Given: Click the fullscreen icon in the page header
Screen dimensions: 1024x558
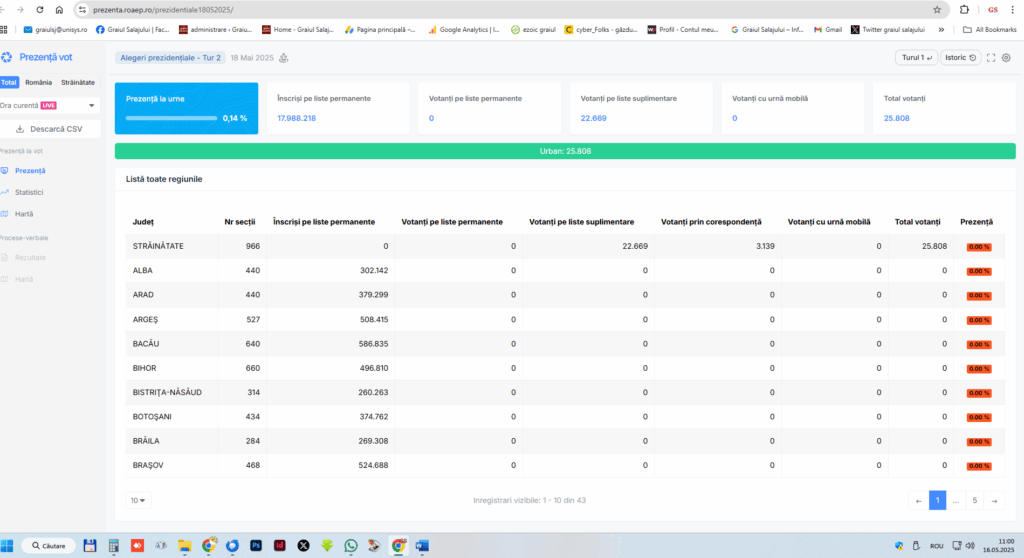Looking at the screenshot, I should click(991, 58).
